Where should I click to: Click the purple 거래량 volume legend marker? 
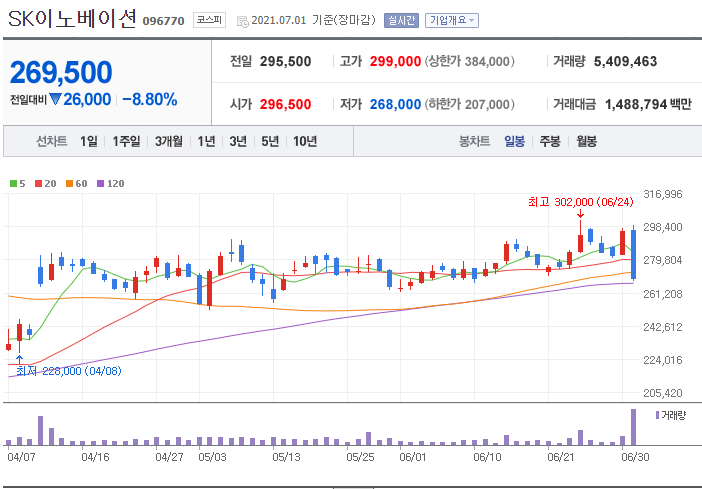[657, 415]
